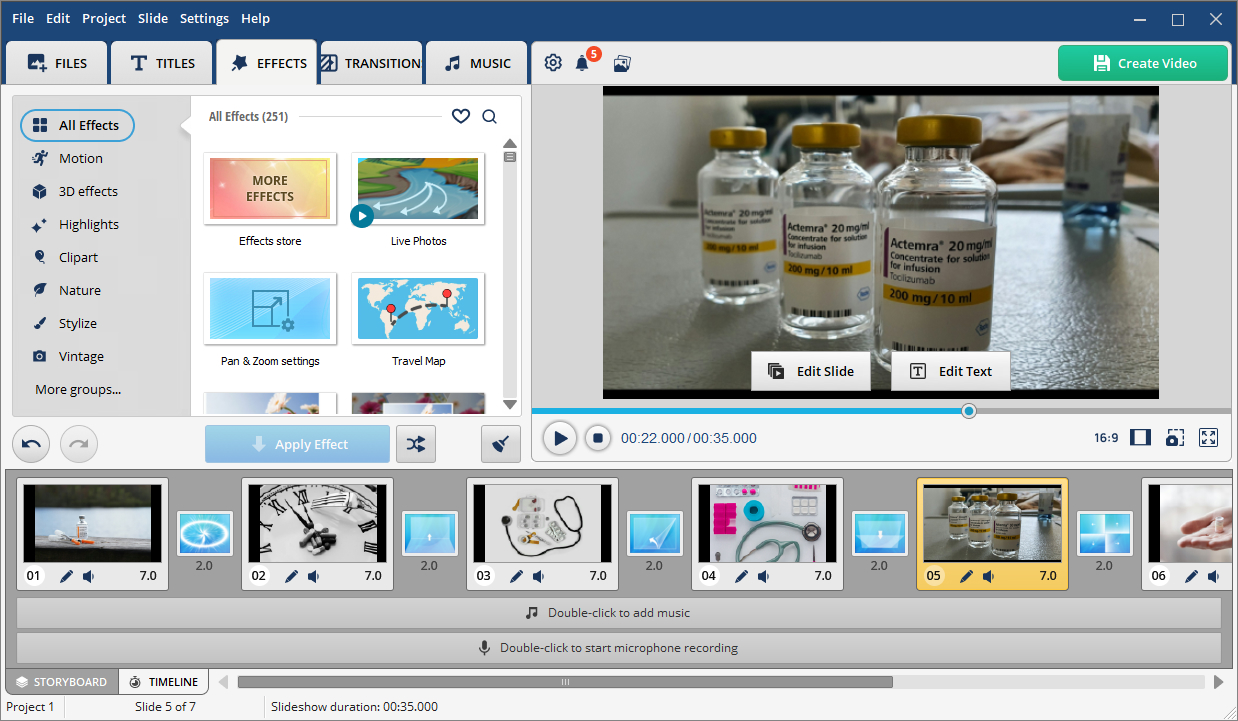Viewport: 1238px width, 721px height.
Task: Open transition between slides 02 and 03
Action: pos(429,534)
